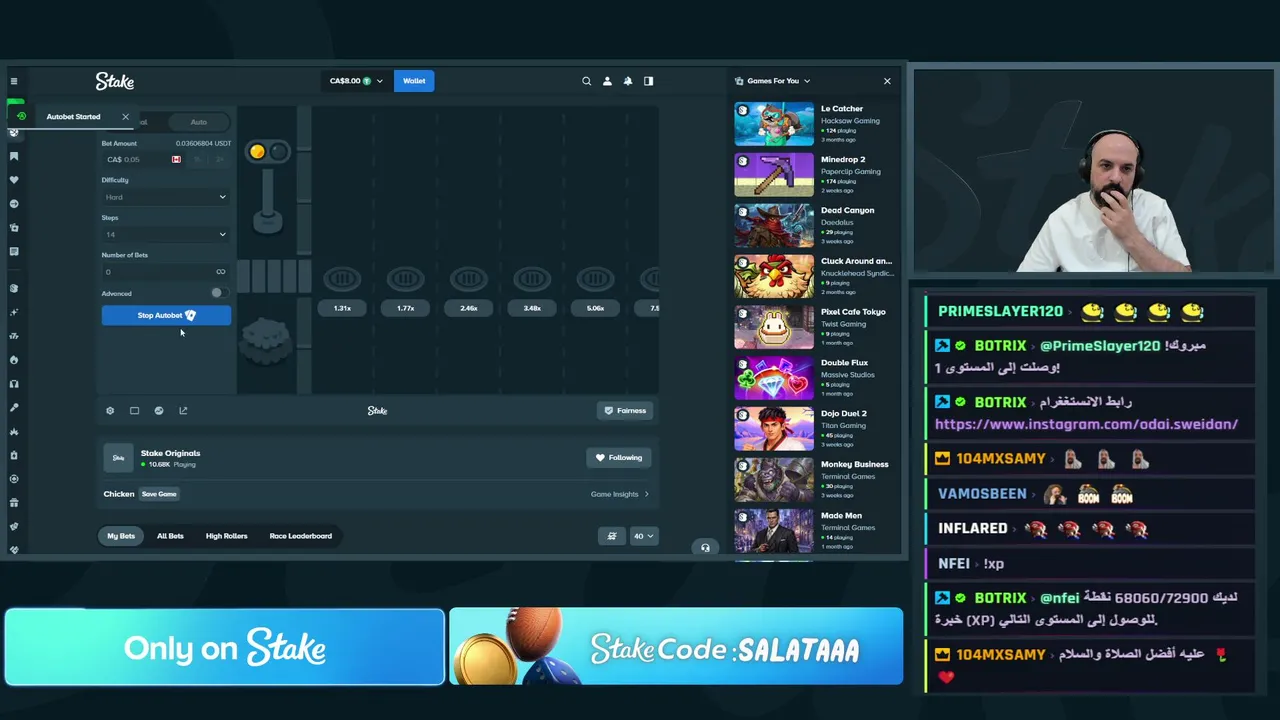Viewport: 1280px width, 720px height.
Task: Open the Dead Canyon game thumbnail
Action: click(774, 226)
